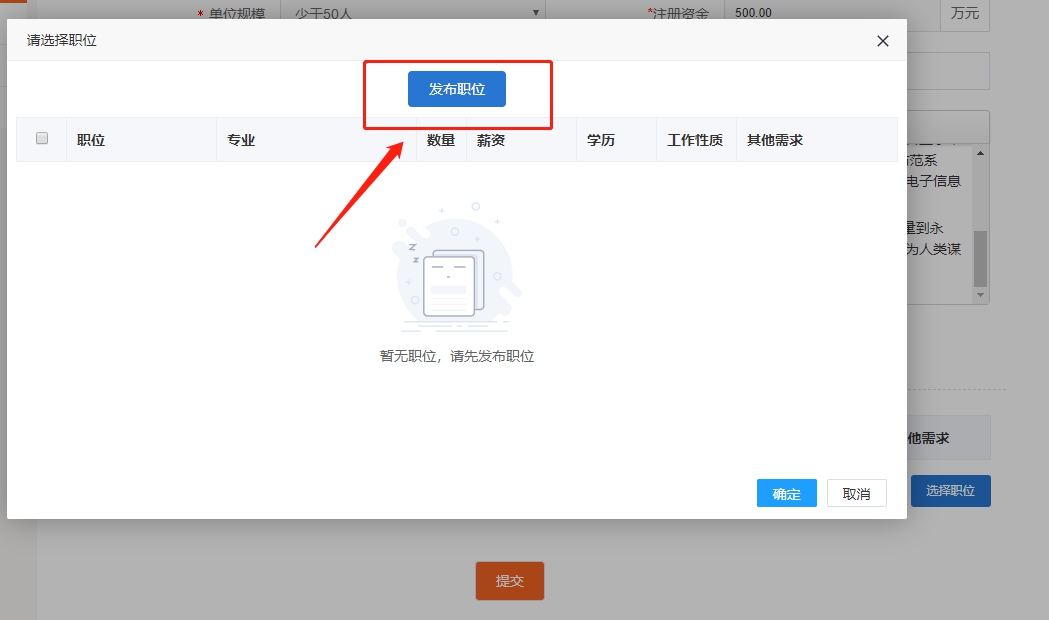The width and height of the screenshot is (1049, 620).
Task: Click the 专业 column header
Action: point(241,140)
